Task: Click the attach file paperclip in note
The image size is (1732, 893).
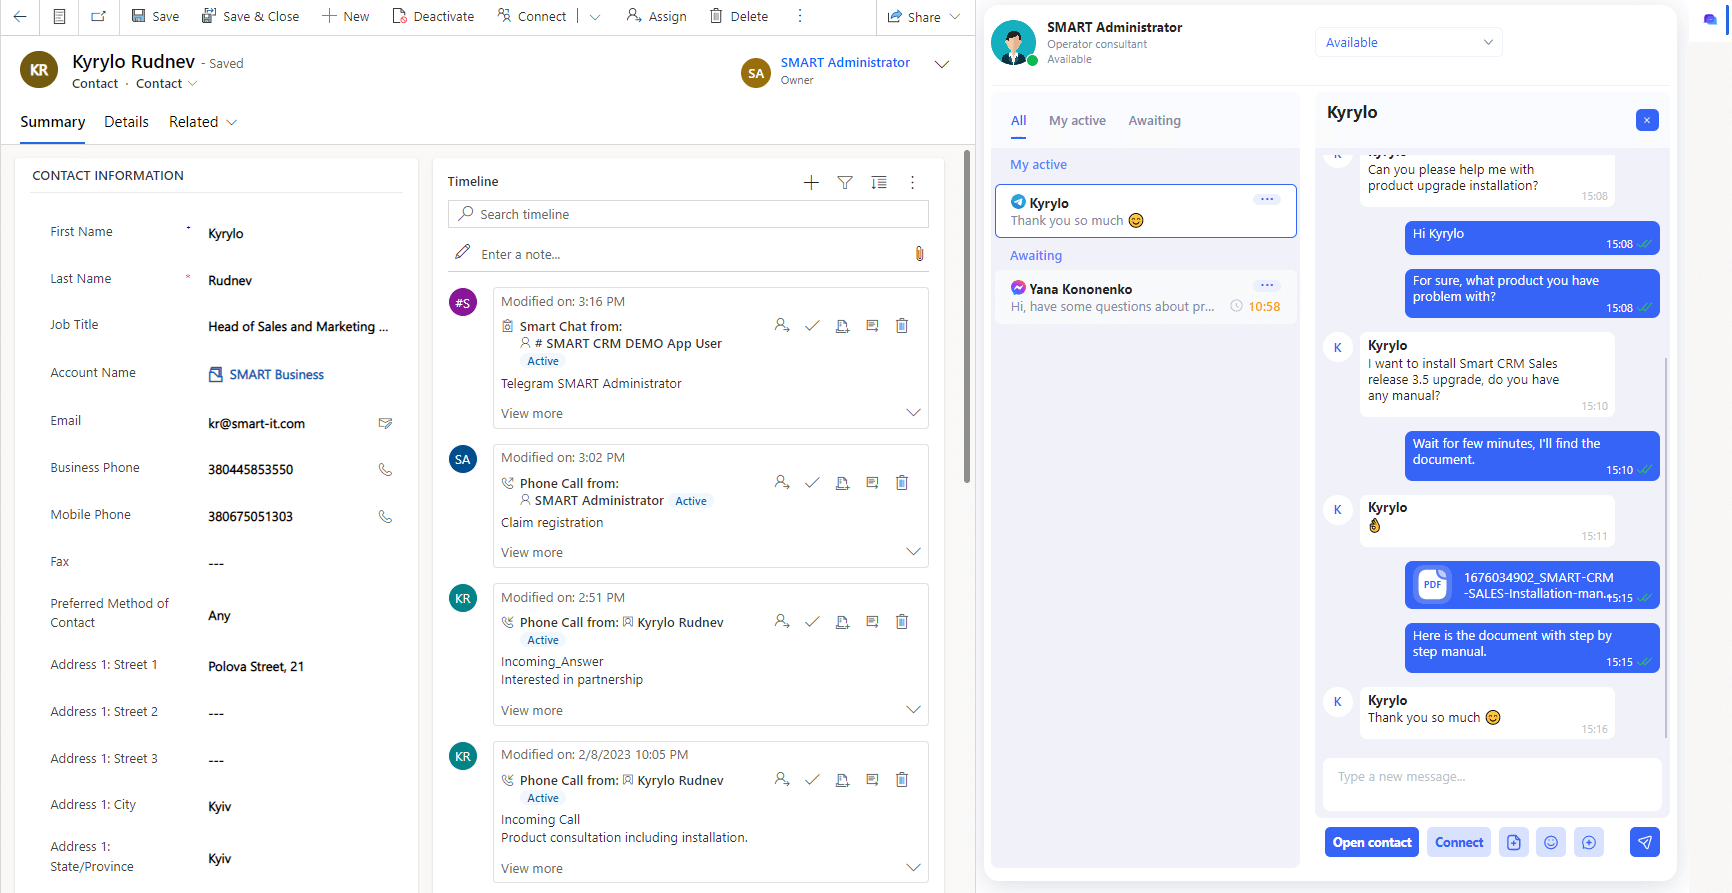Action: tap(919, 254)
